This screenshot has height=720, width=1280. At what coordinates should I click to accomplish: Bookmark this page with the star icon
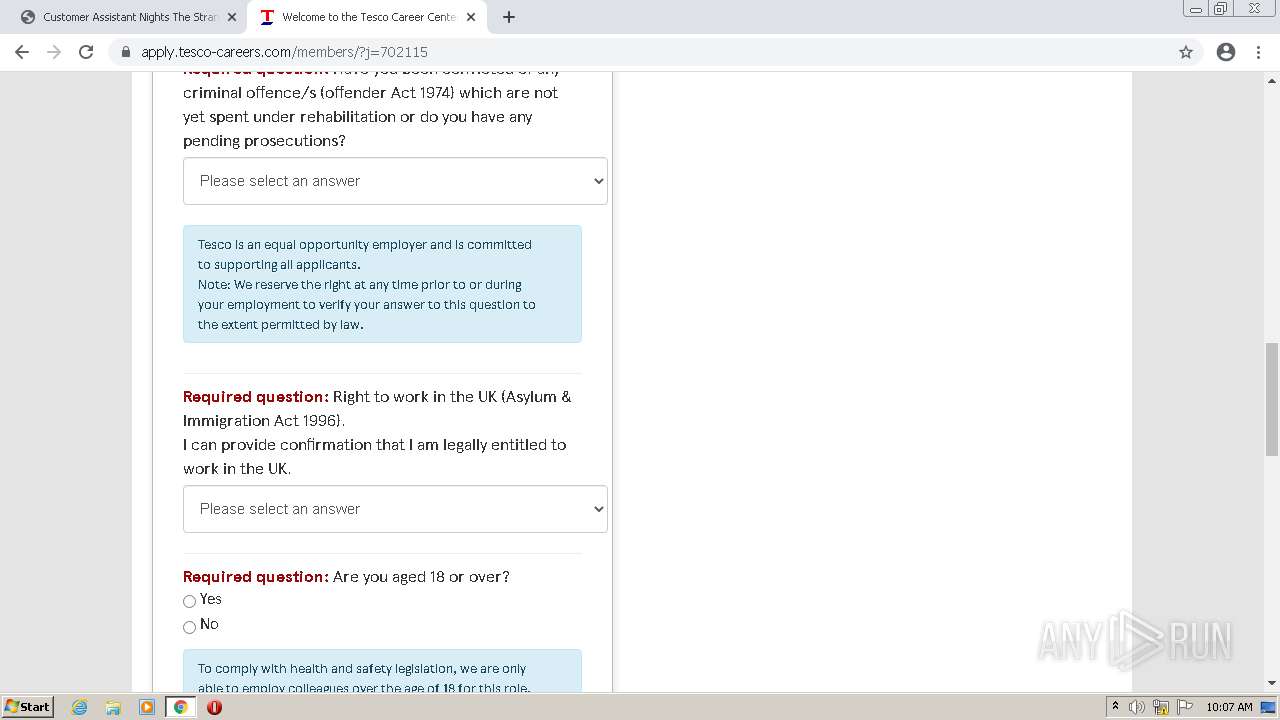[x=1186, y=52]
